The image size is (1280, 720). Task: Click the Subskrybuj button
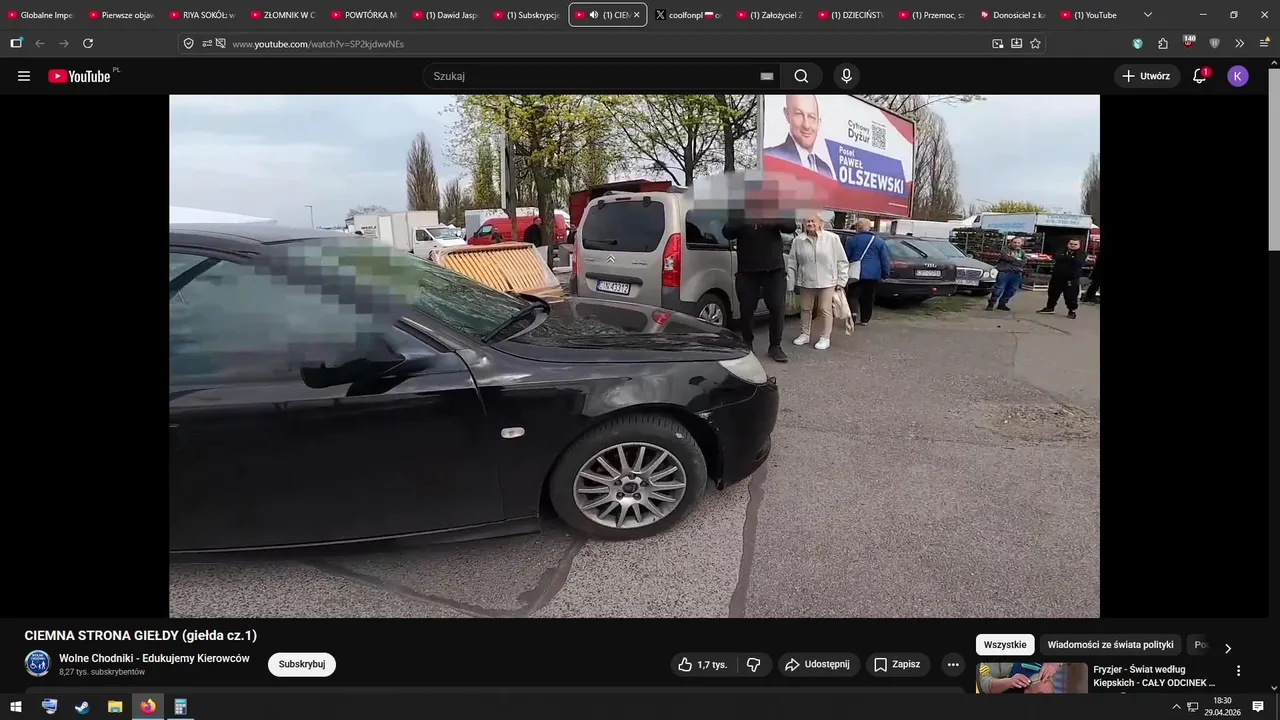click(x=302, y=664)
